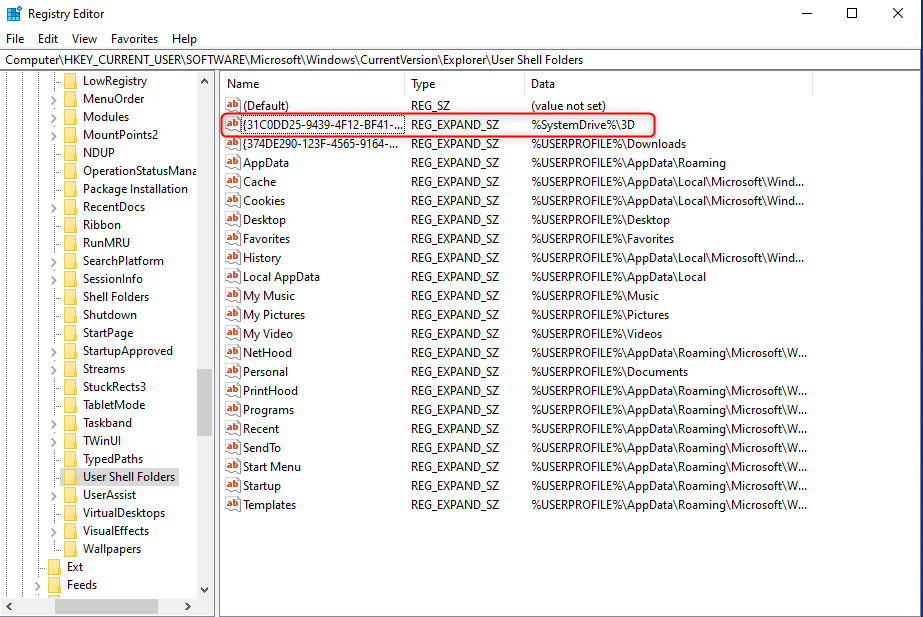Open the View menu

tap(84, 39)
